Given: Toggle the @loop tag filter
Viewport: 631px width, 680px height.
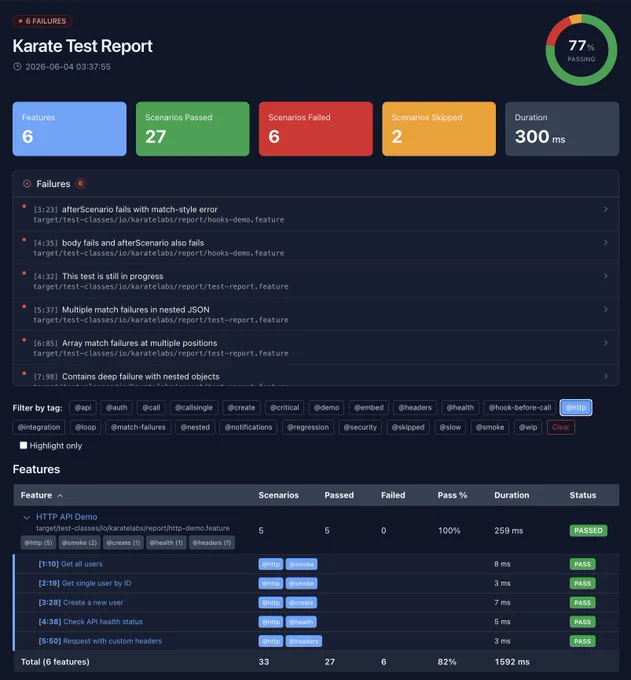Looking at the screenshot, I should pos(85,427).
